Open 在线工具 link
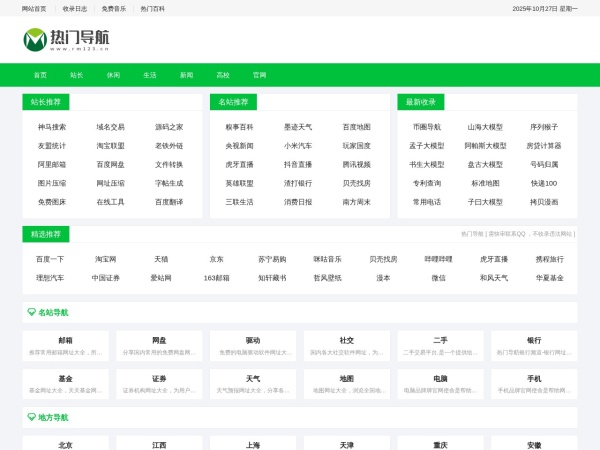Image resolution: width=600 pixels, height=450 pixels. [x=111, y=202]
